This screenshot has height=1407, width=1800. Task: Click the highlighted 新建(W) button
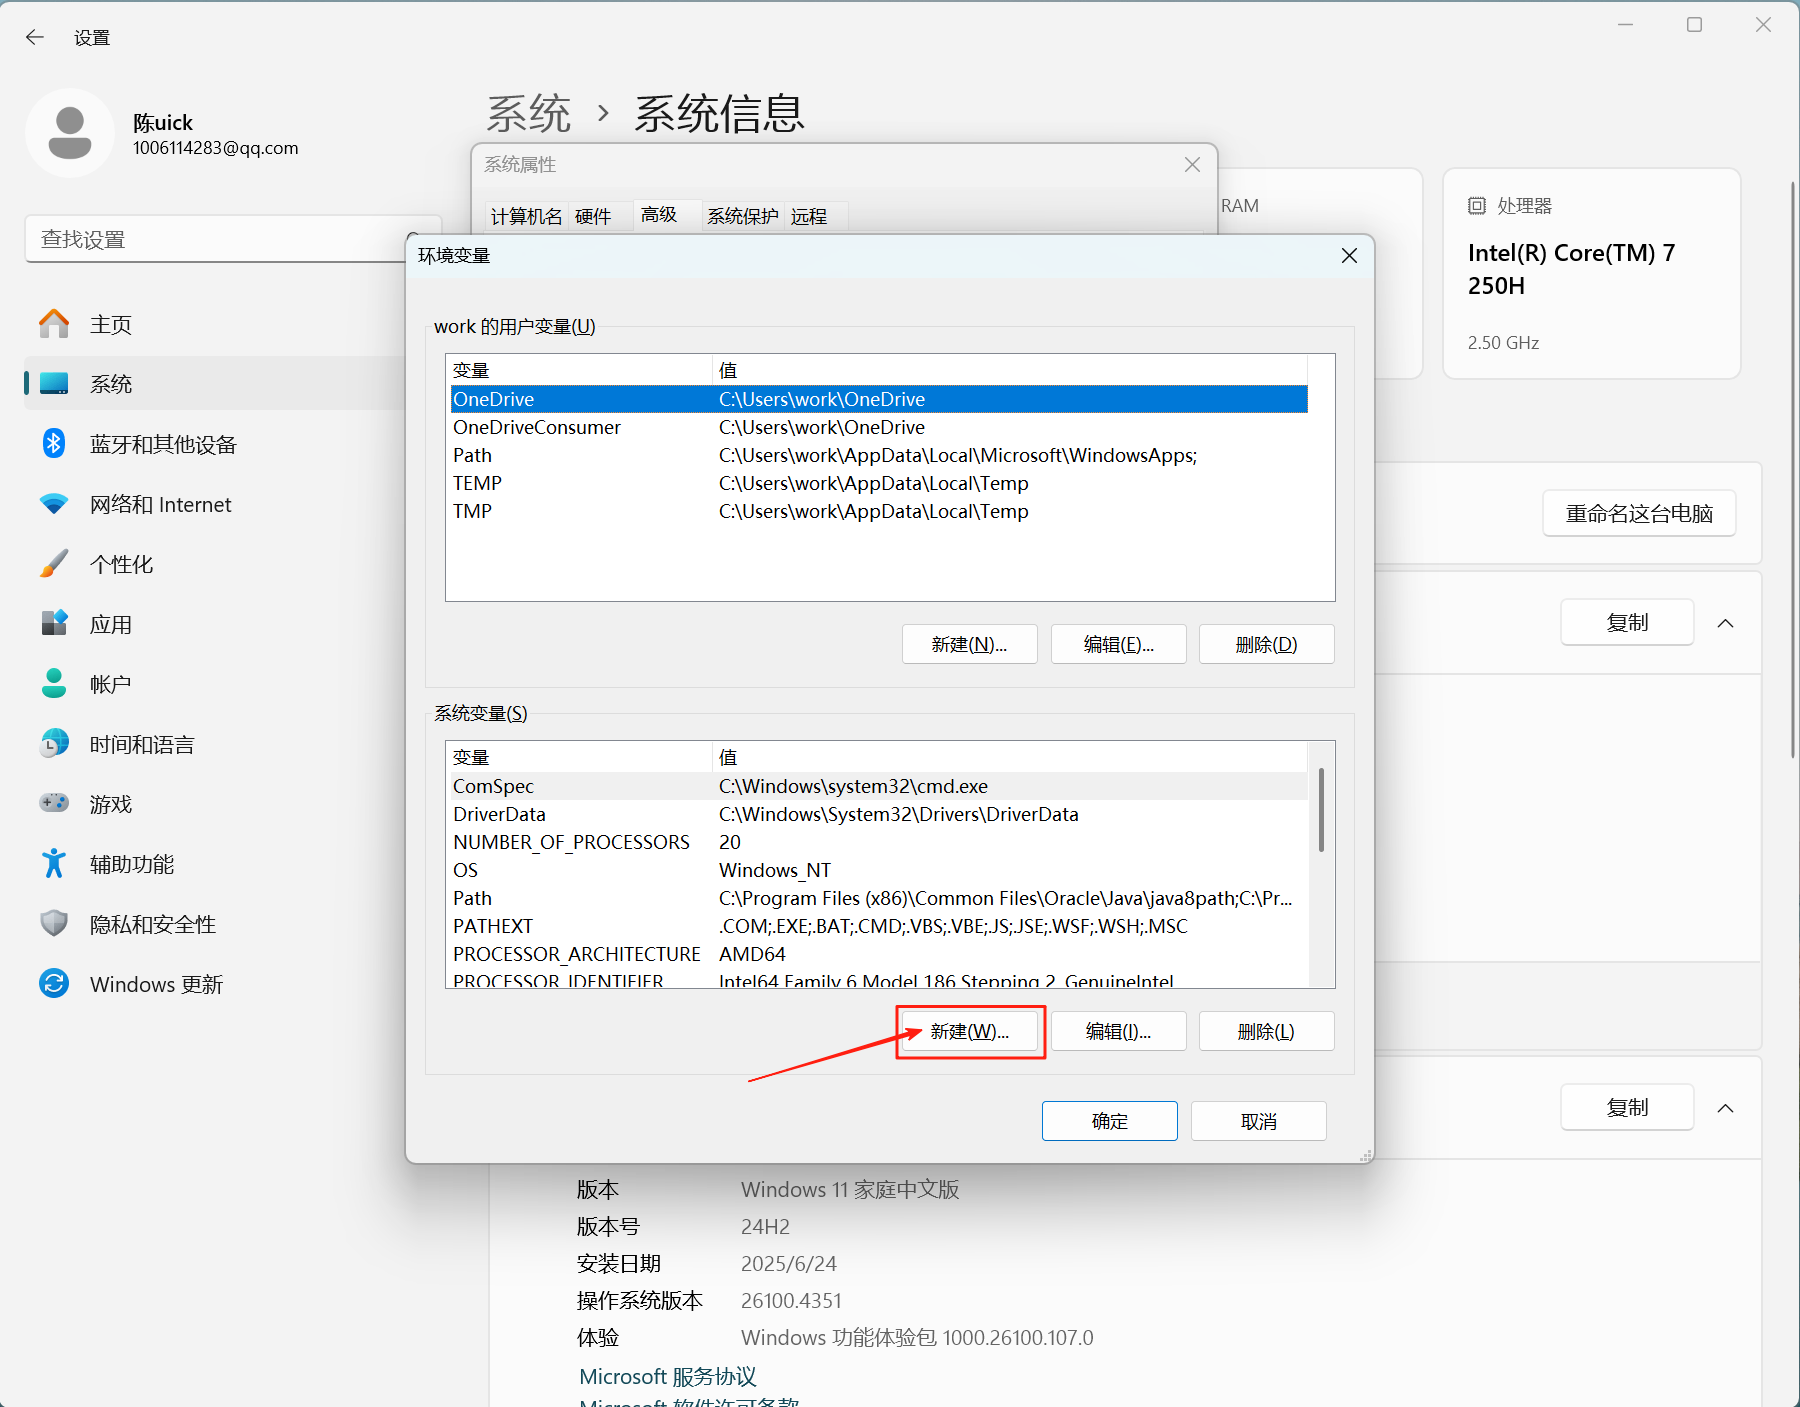(968, 1031)
